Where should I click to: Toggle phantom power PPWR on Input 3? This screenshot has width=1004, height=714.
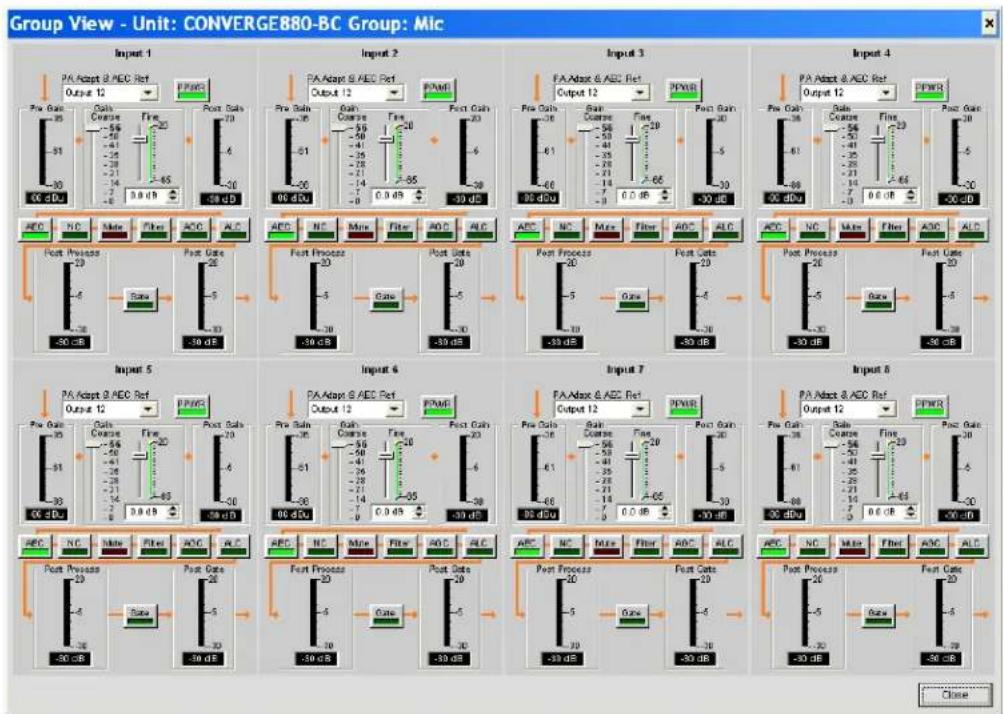[x=683, y=90]
